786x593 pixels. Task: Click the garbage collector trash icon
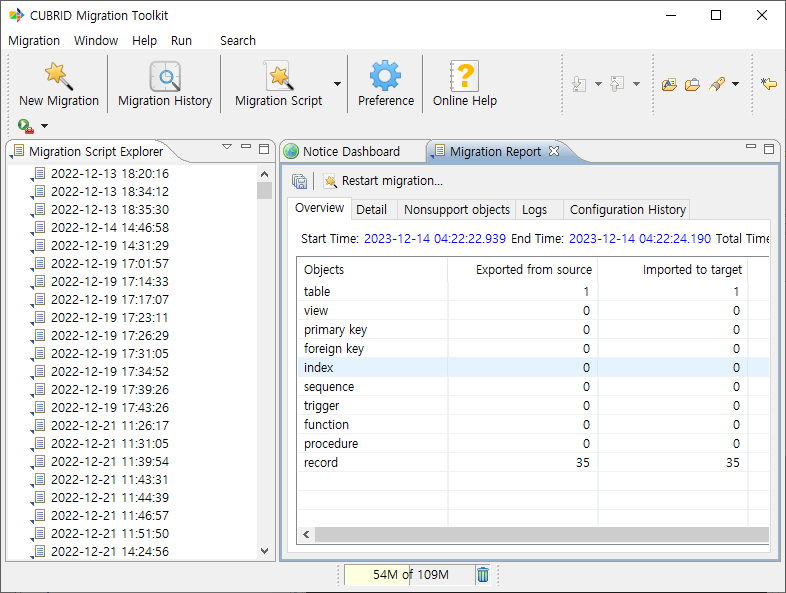point(483,574)
